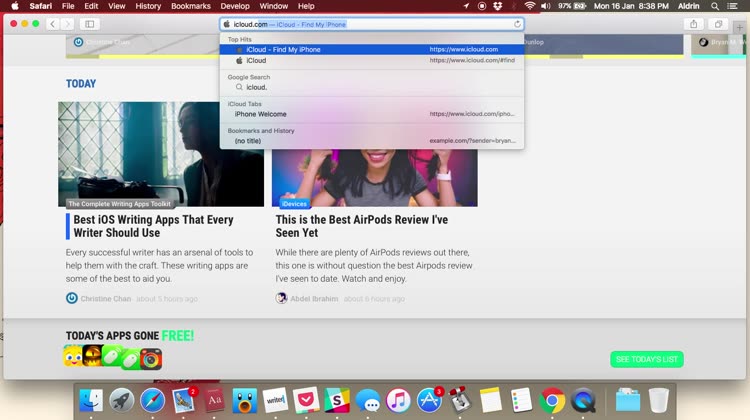
Task: Click the Mon 16 Jan 8:38 PM clock
Action: click(631, 6)
